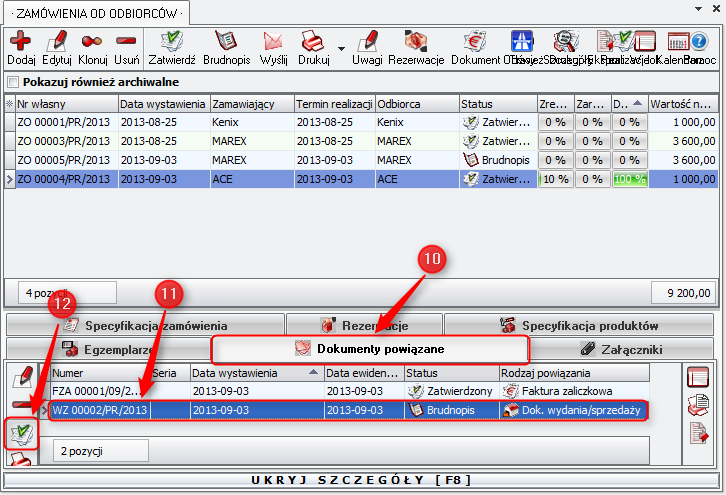This screenshot has width=726, height=495.
Task: Click the 9 200,00 total value field
Action: (x=684, y=293)
